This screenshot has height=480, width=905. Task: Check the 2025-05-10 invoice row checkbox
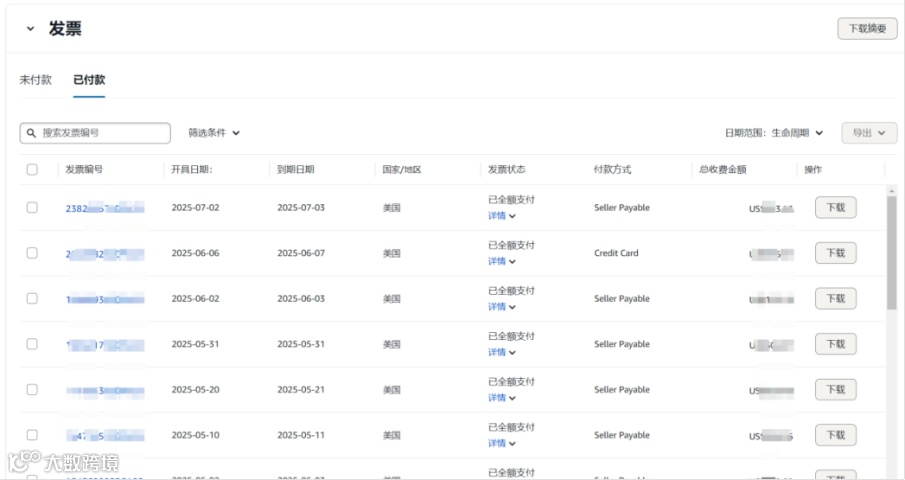coord(32,435)
